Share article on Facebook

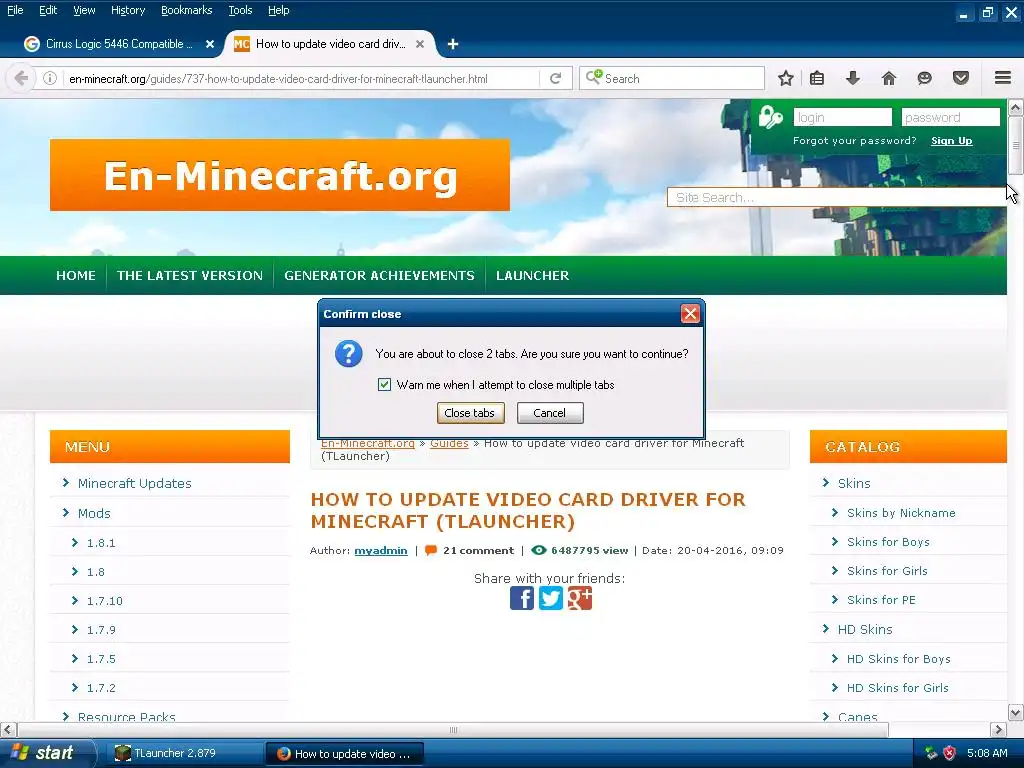click(522, 598)
